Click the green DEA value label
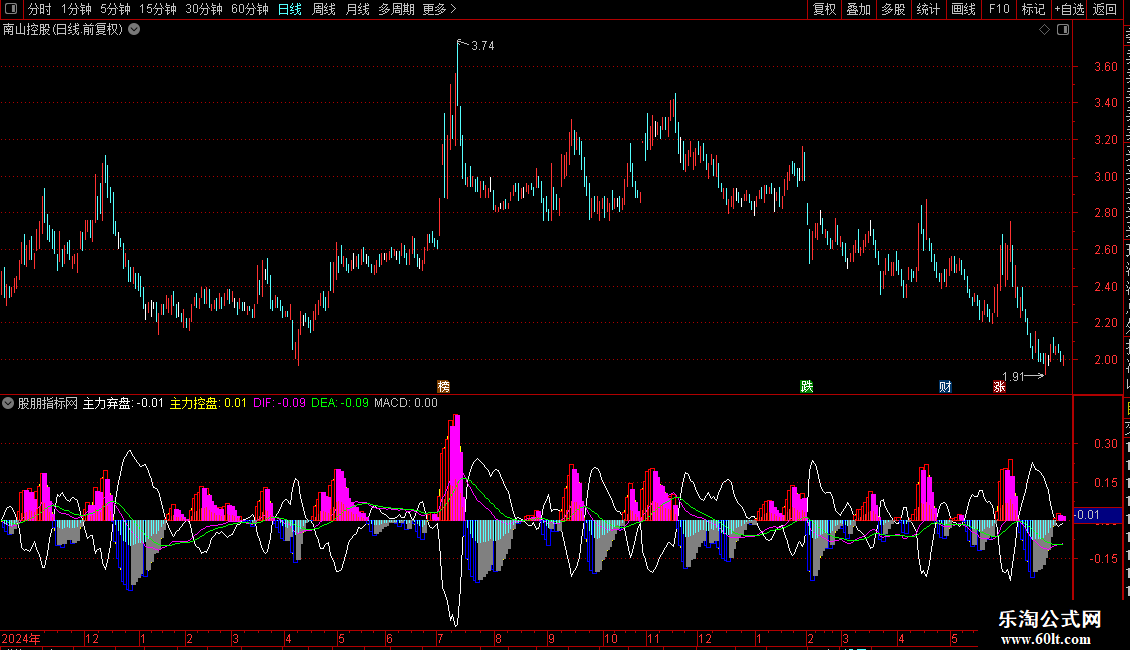 coord(340,403)
